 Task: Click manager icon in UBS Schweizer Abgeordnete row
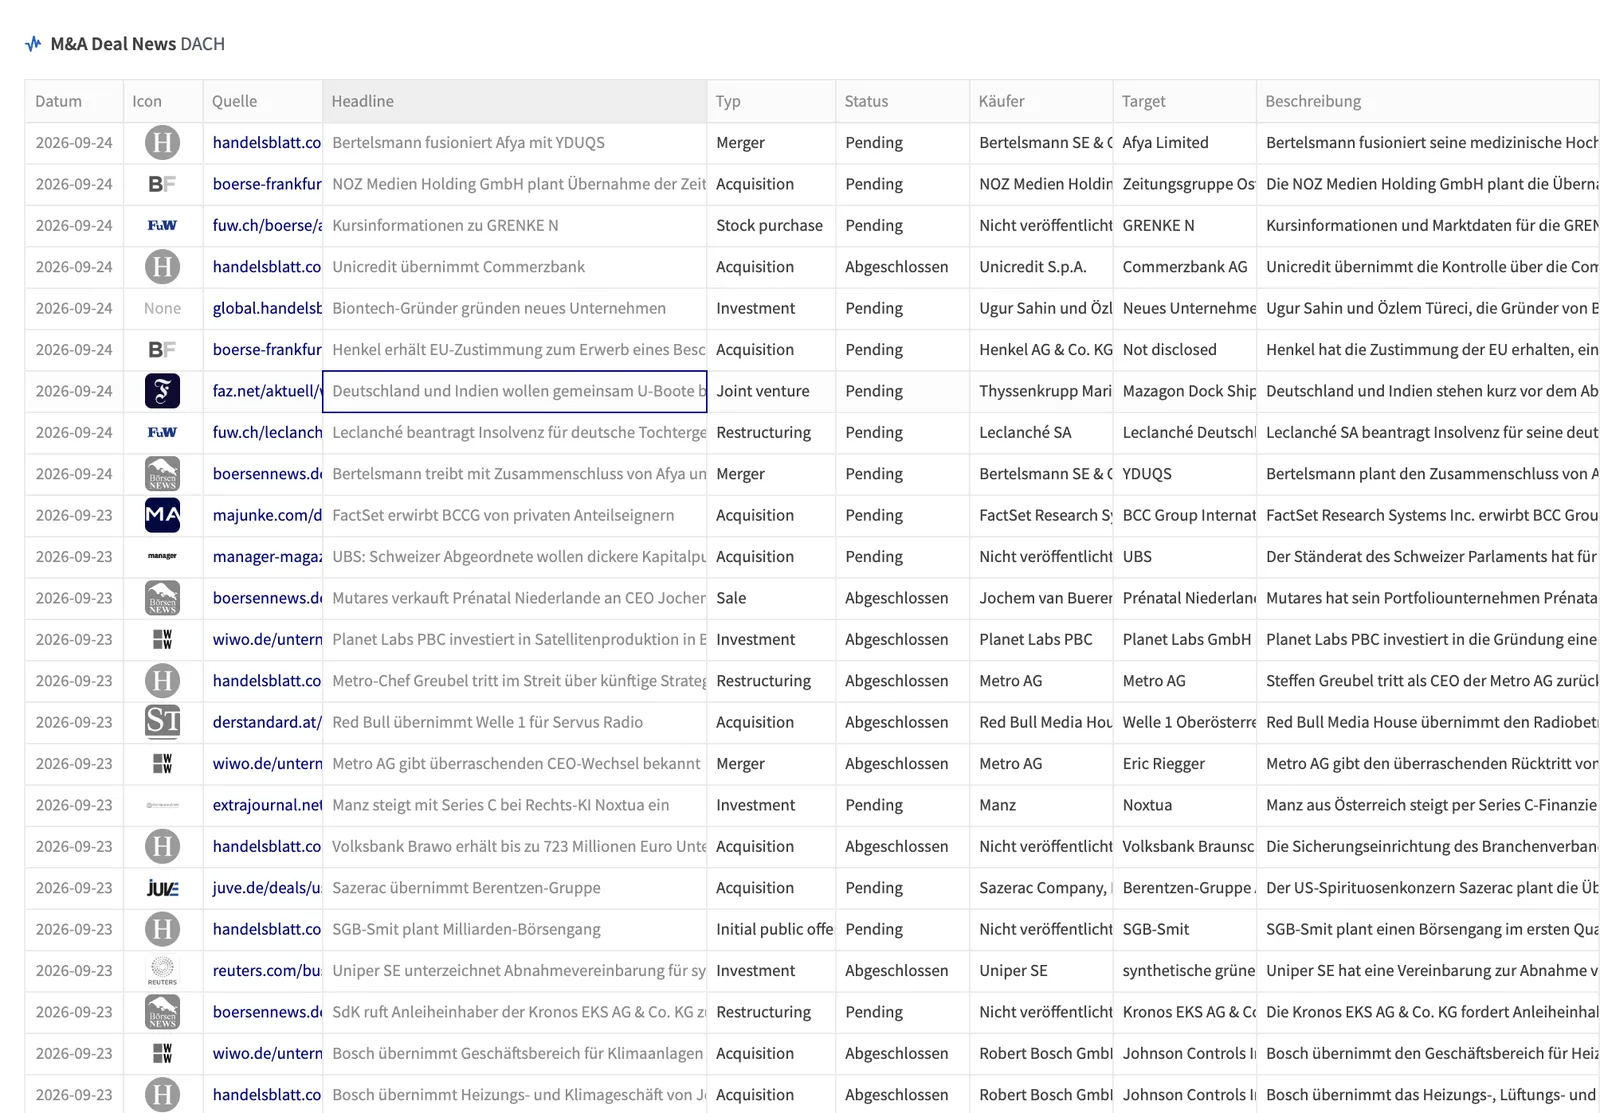pos(162,557)
